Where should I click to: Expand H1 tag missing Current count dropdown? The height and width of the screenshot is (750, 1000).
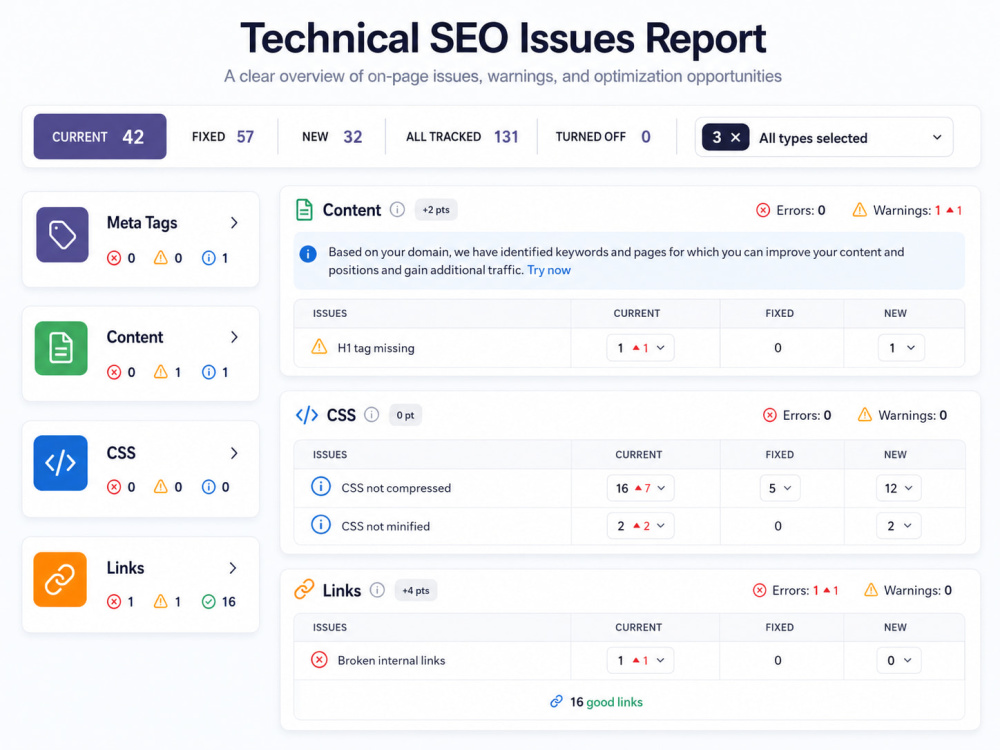[x=640, y=348]
